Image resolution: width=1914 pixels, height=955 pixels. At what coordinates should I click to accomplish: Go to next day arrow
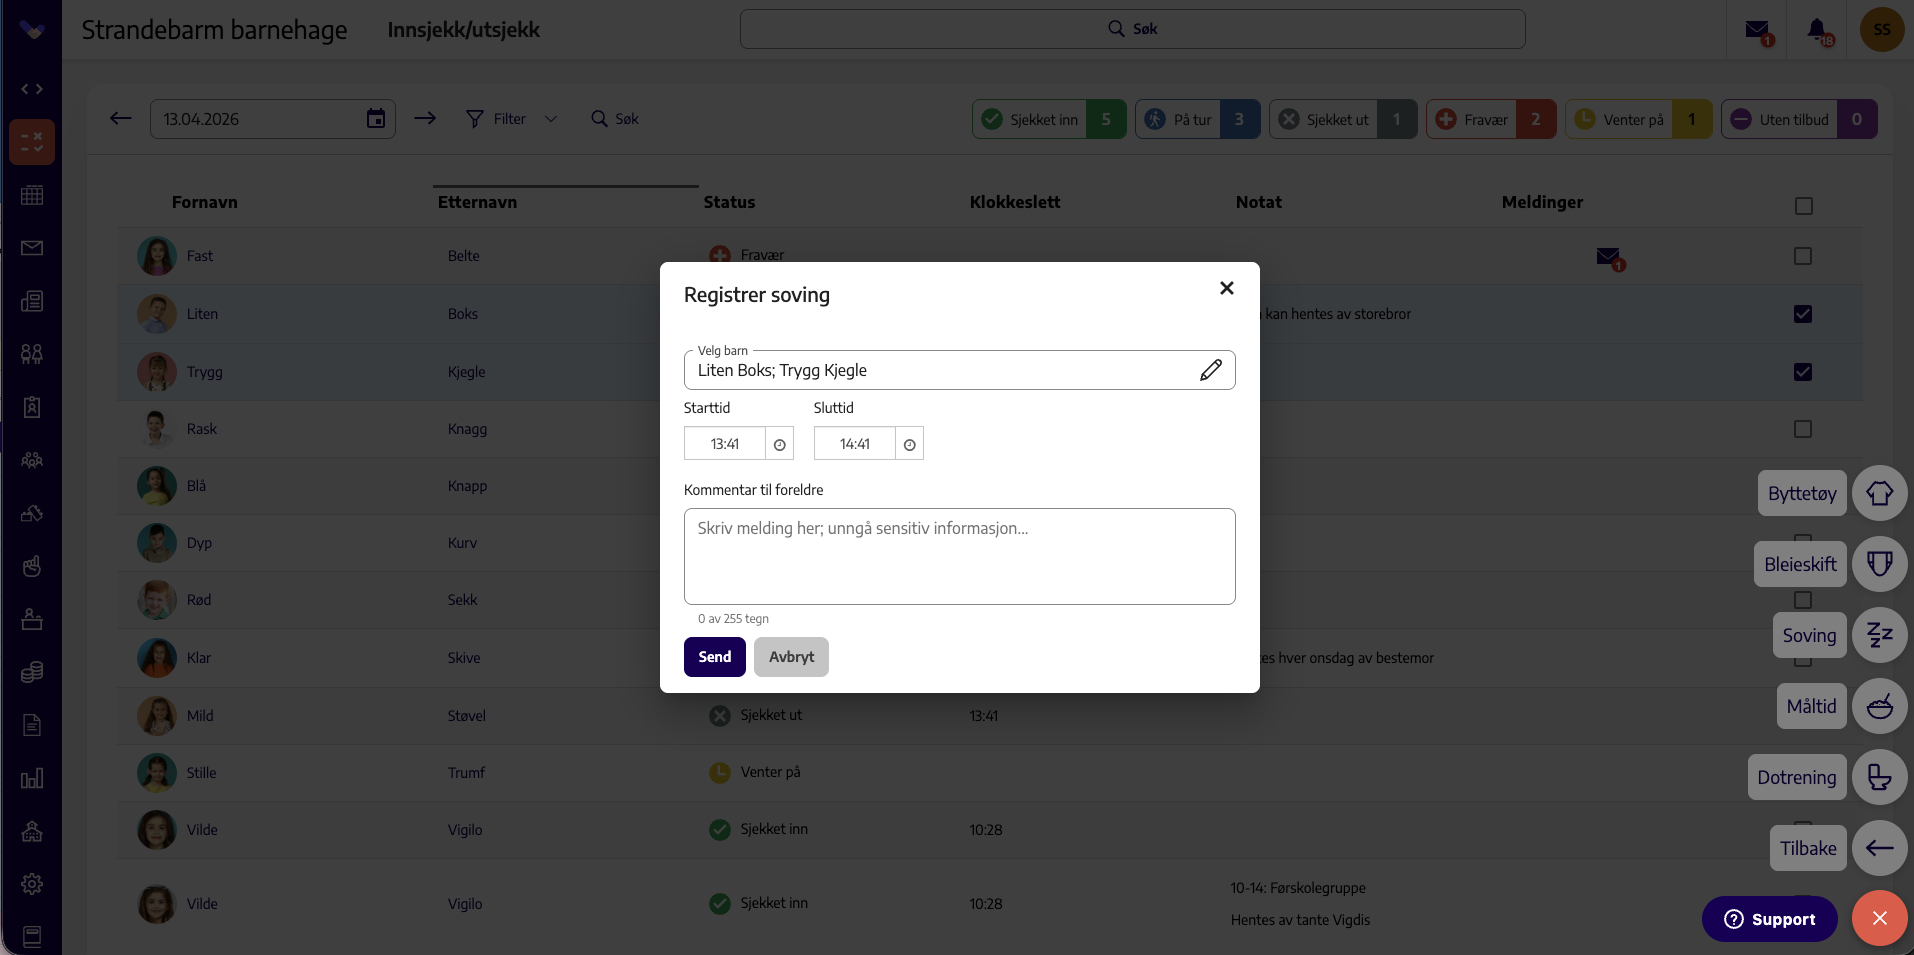click(x=425, y=118)
